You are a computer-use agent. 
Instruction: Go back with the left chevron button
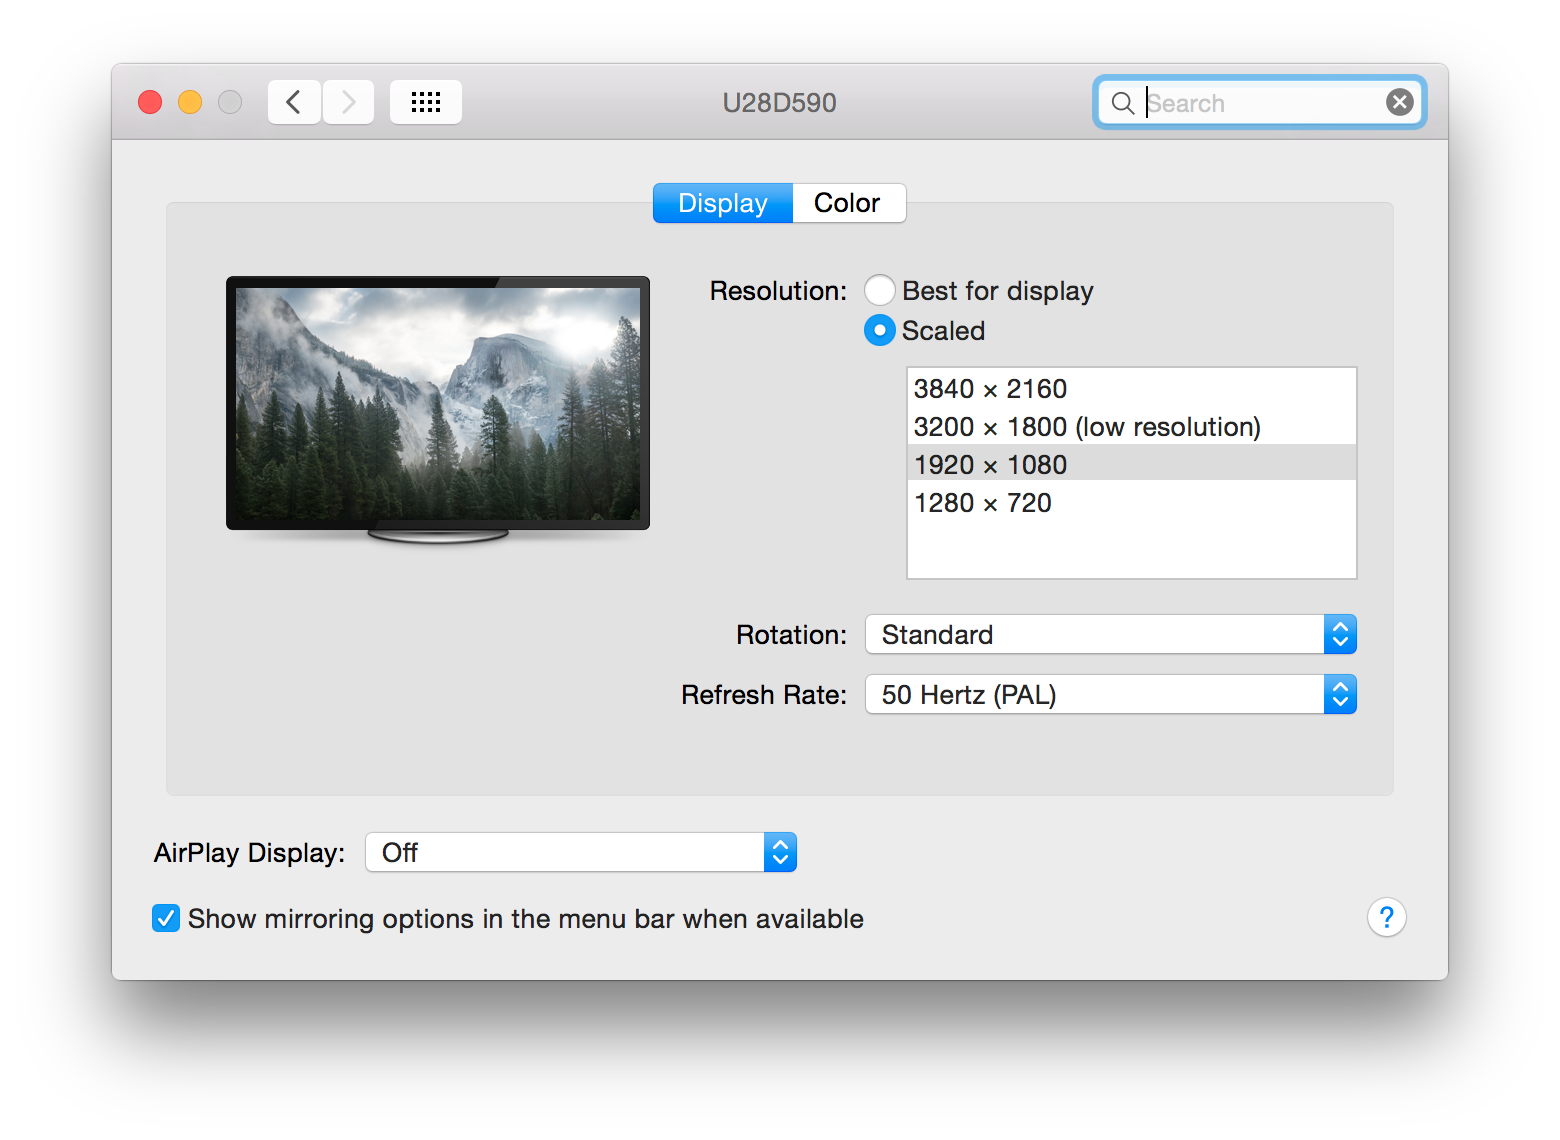(294, 102)
